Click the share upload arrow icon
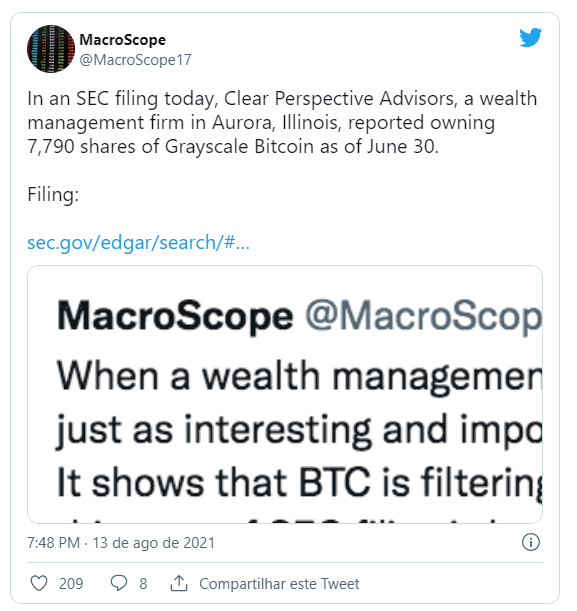 coord(179,583)
